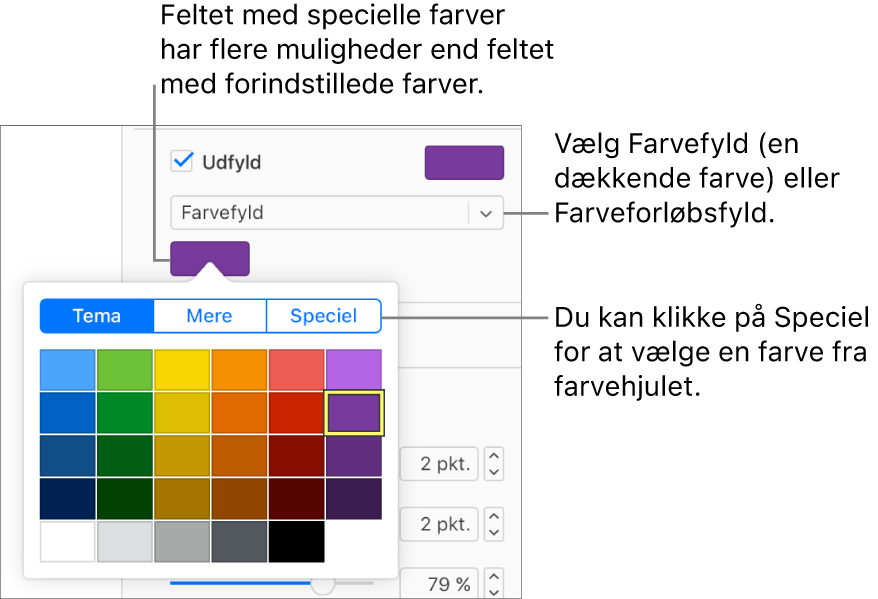Click the opacity slider handle

point(322,583)
